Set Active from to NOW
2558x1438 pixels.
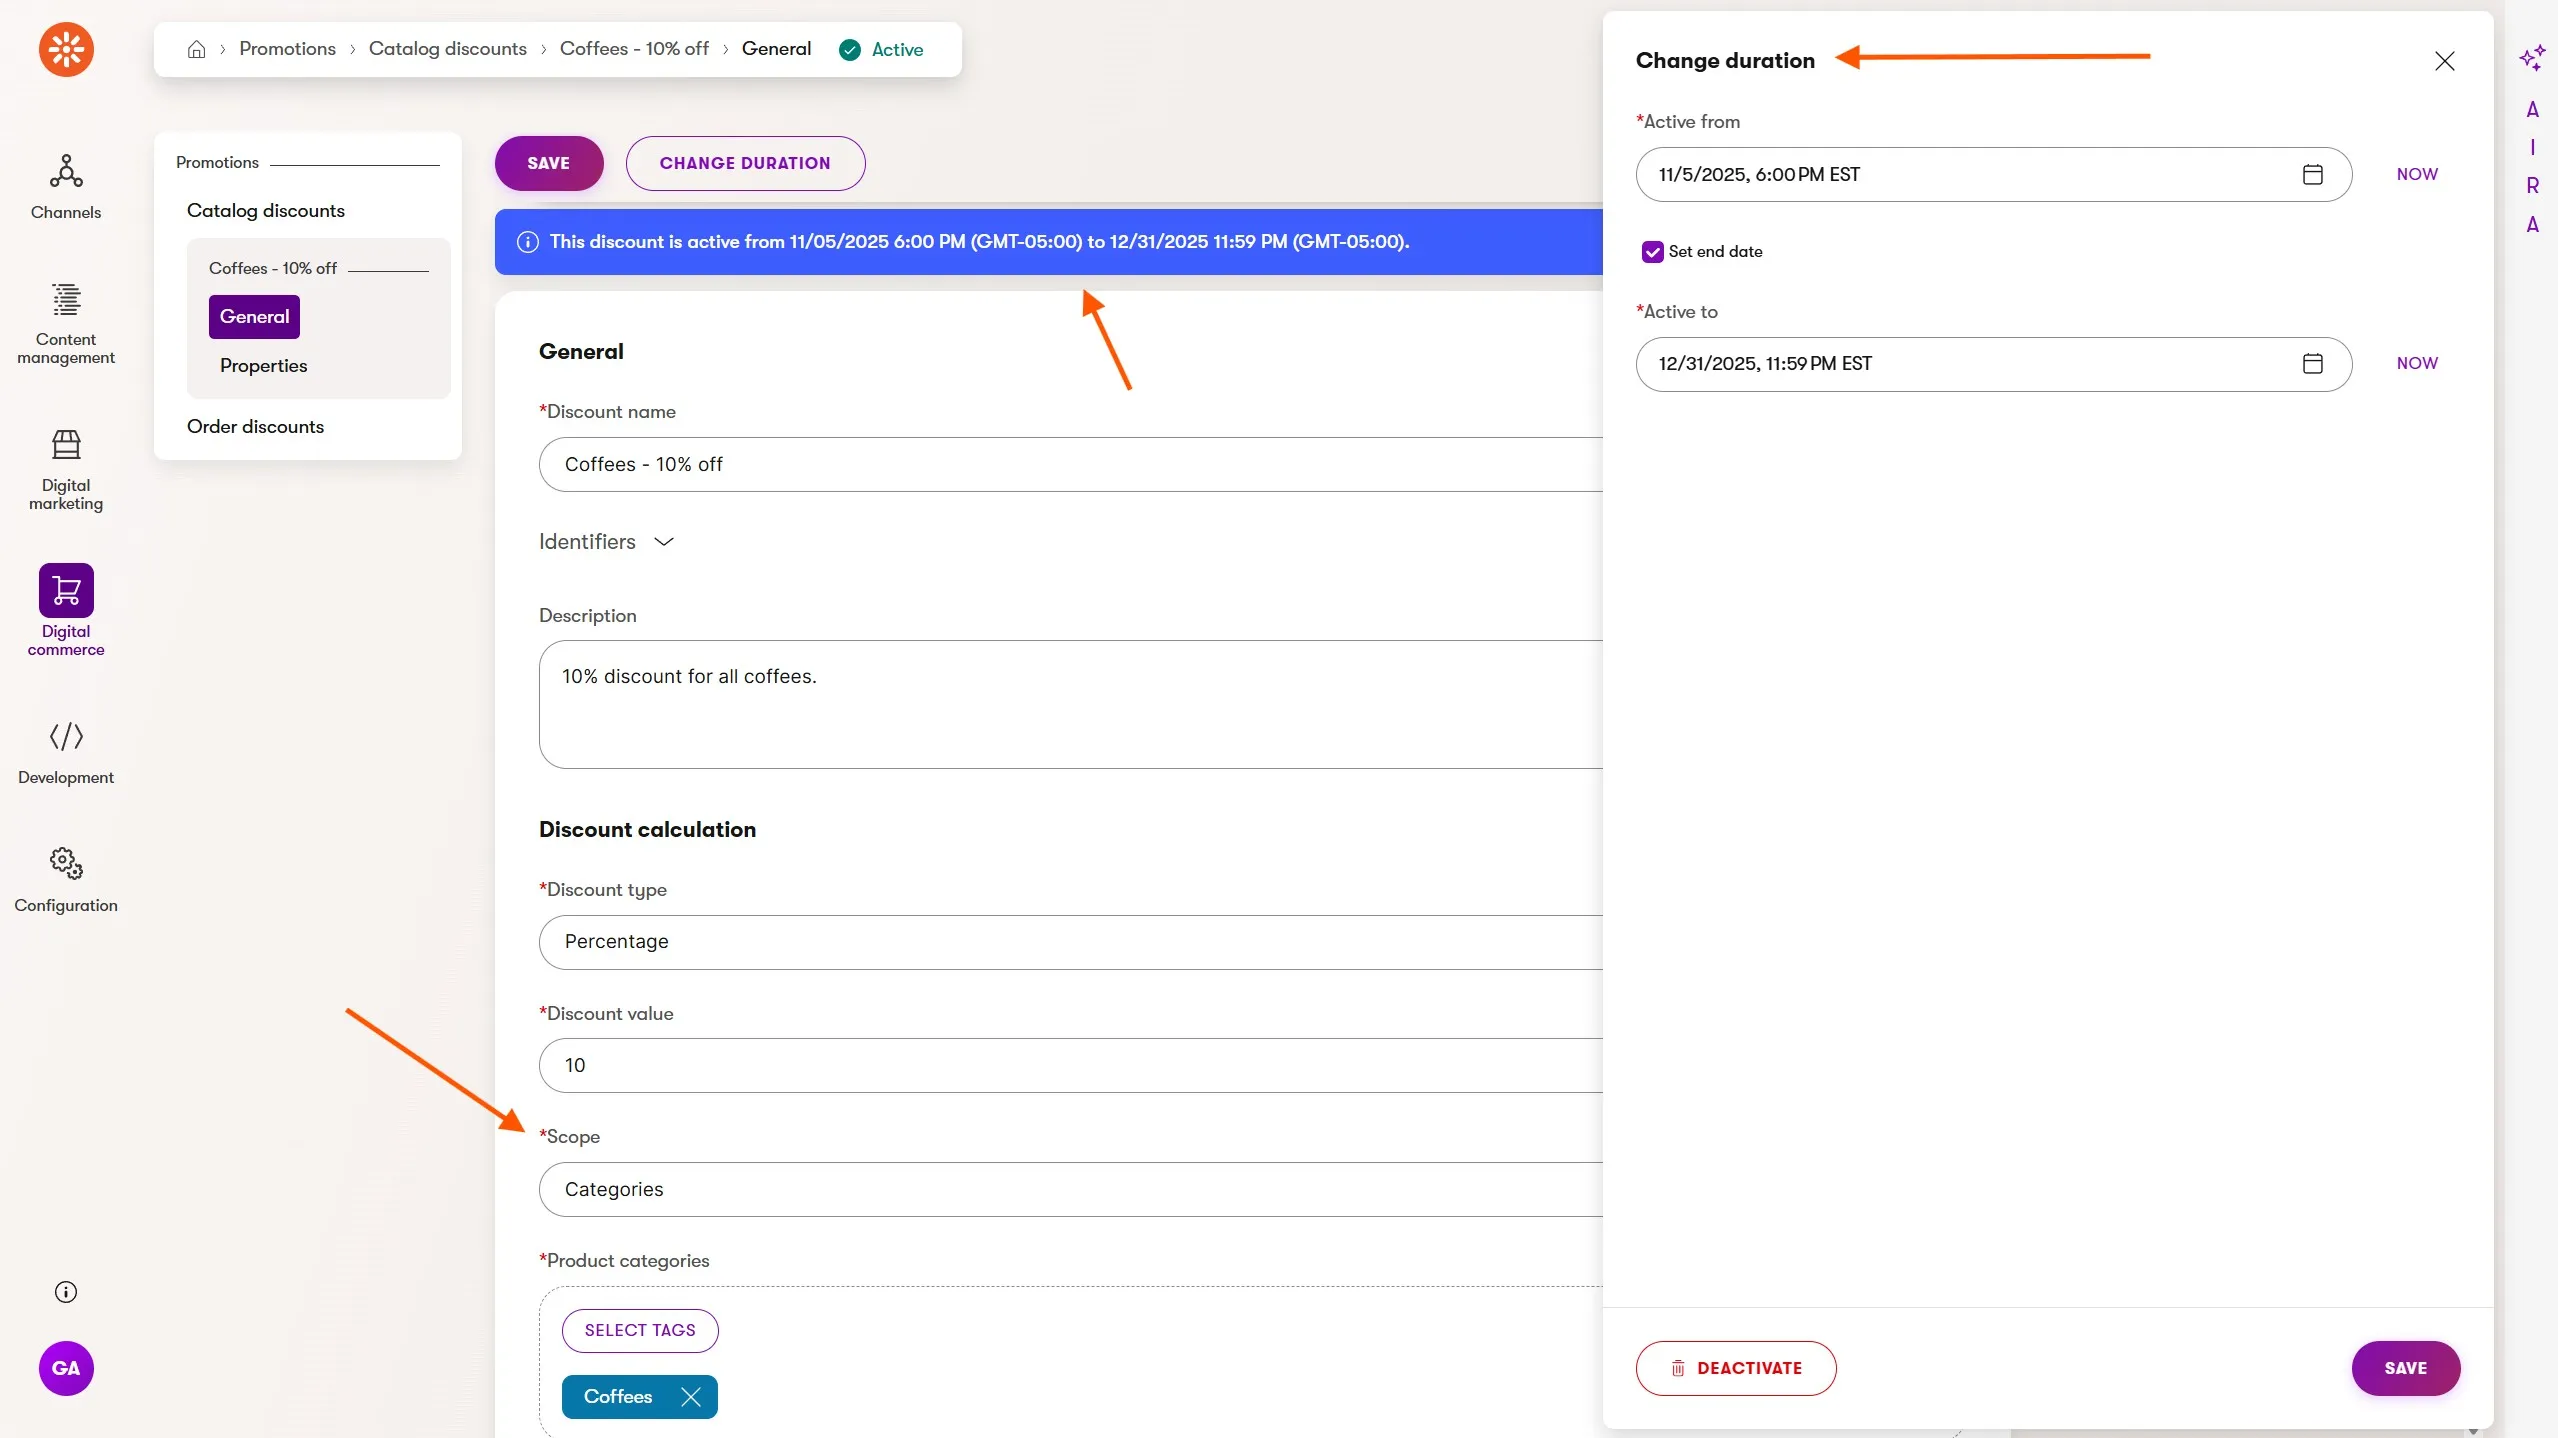[x=2416, y=174]
